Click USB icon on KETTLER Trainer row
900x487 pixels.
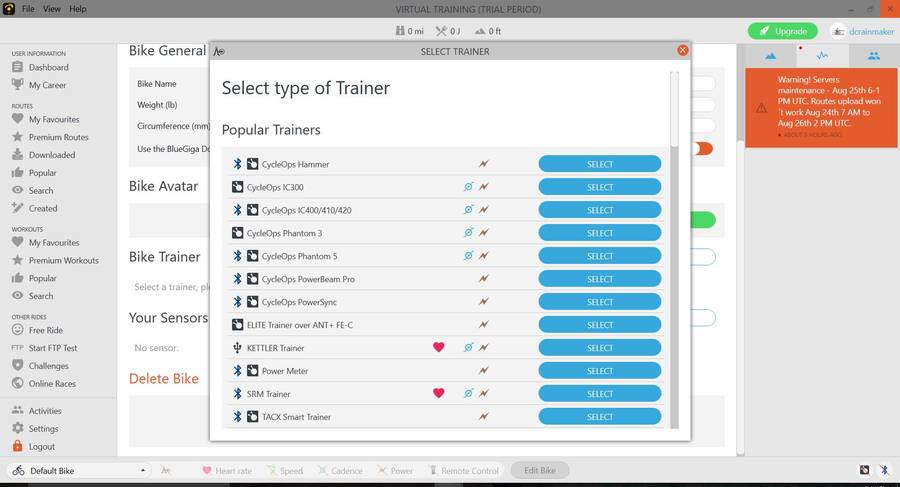[x=237, y=347]
